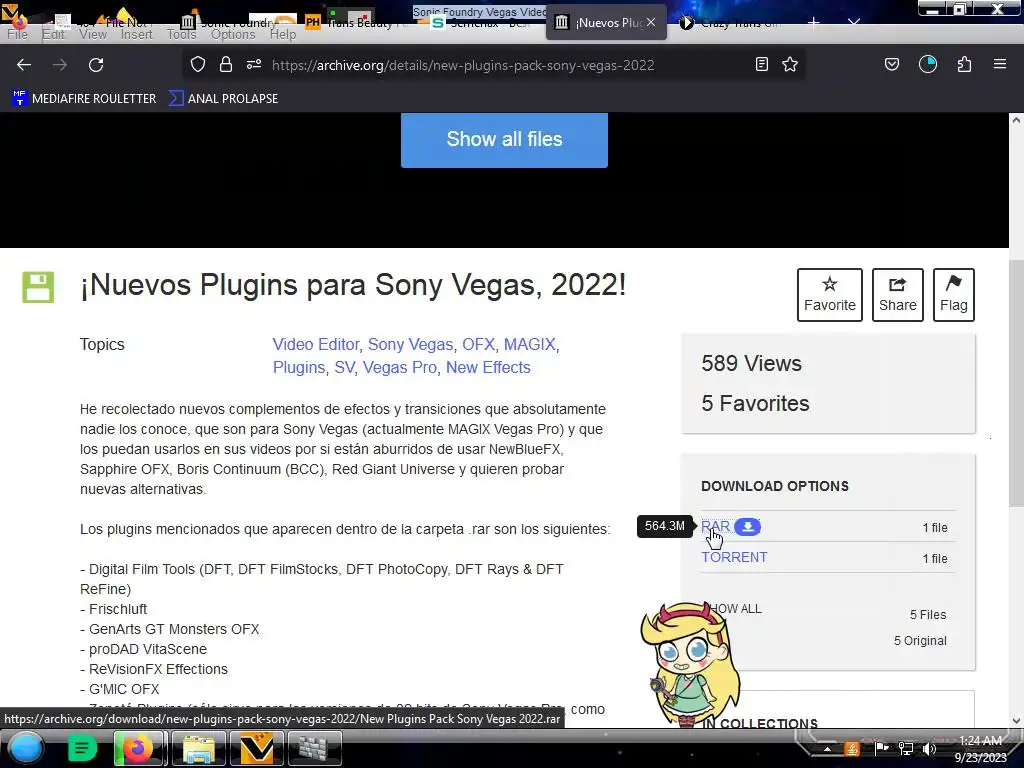The width and height of the screenshot is (1024, 768).
Task: Open the Pocket save icon
Action: [891, 65]
